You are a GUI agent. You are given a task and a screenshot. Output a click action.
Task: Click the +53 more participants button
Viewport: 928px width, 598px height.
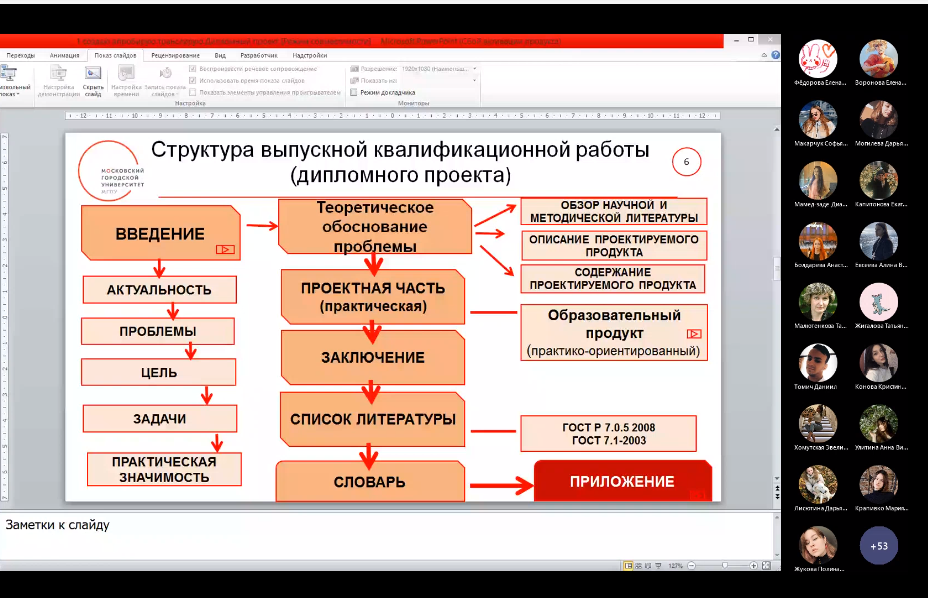[878, 546]
